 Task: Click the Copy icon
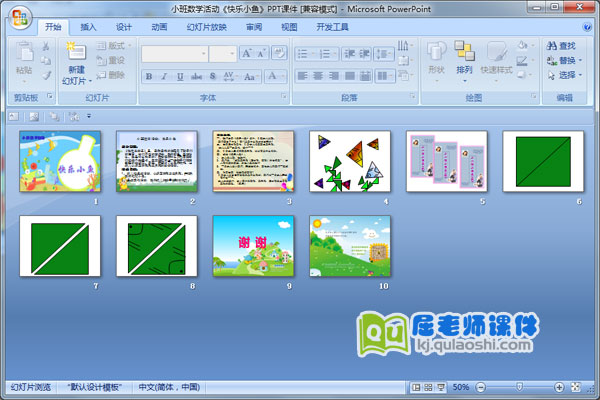(x=46, y=60)
